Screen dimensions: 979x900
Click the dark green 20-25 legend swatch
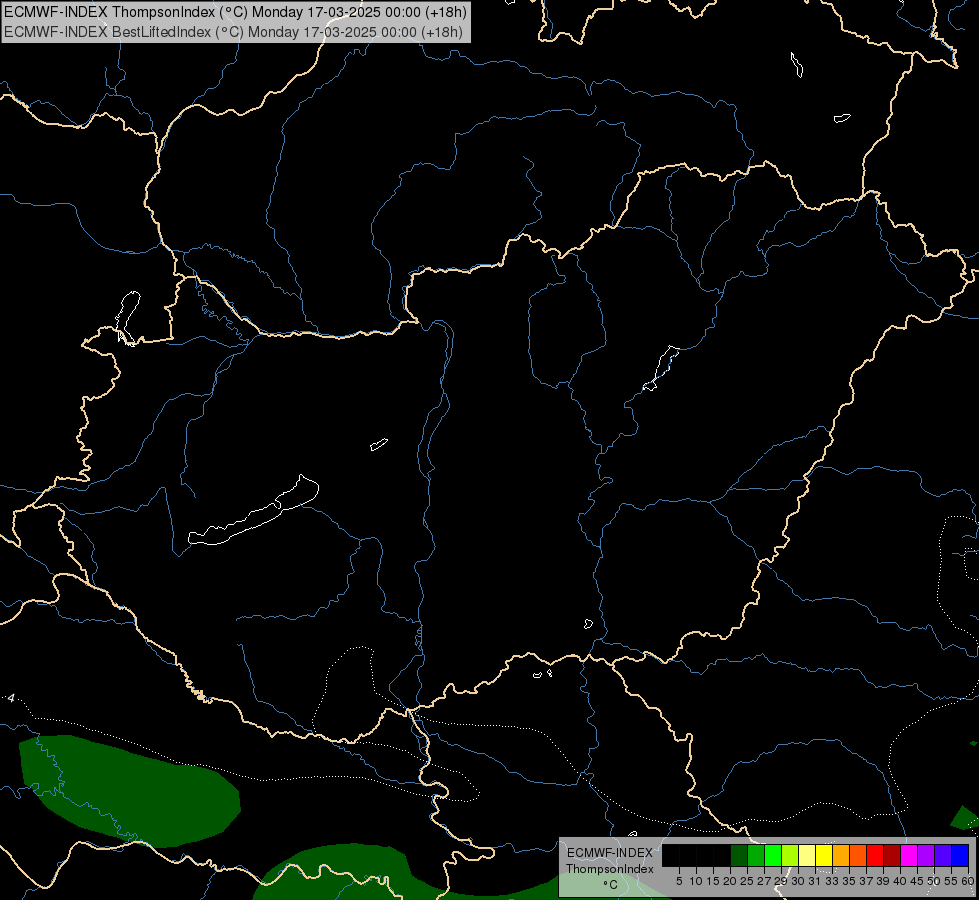point(739,855)
